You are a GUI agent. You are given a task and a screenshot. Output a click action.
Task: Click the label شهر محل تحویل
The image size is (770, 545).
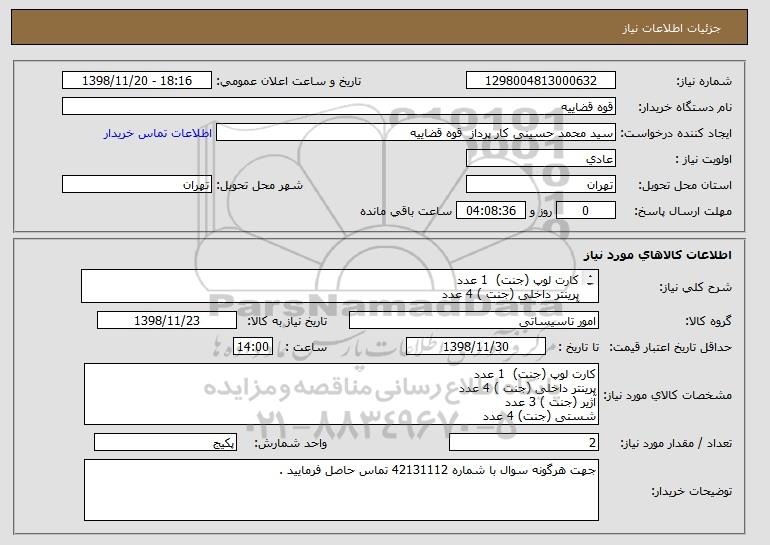click(260, 185)
